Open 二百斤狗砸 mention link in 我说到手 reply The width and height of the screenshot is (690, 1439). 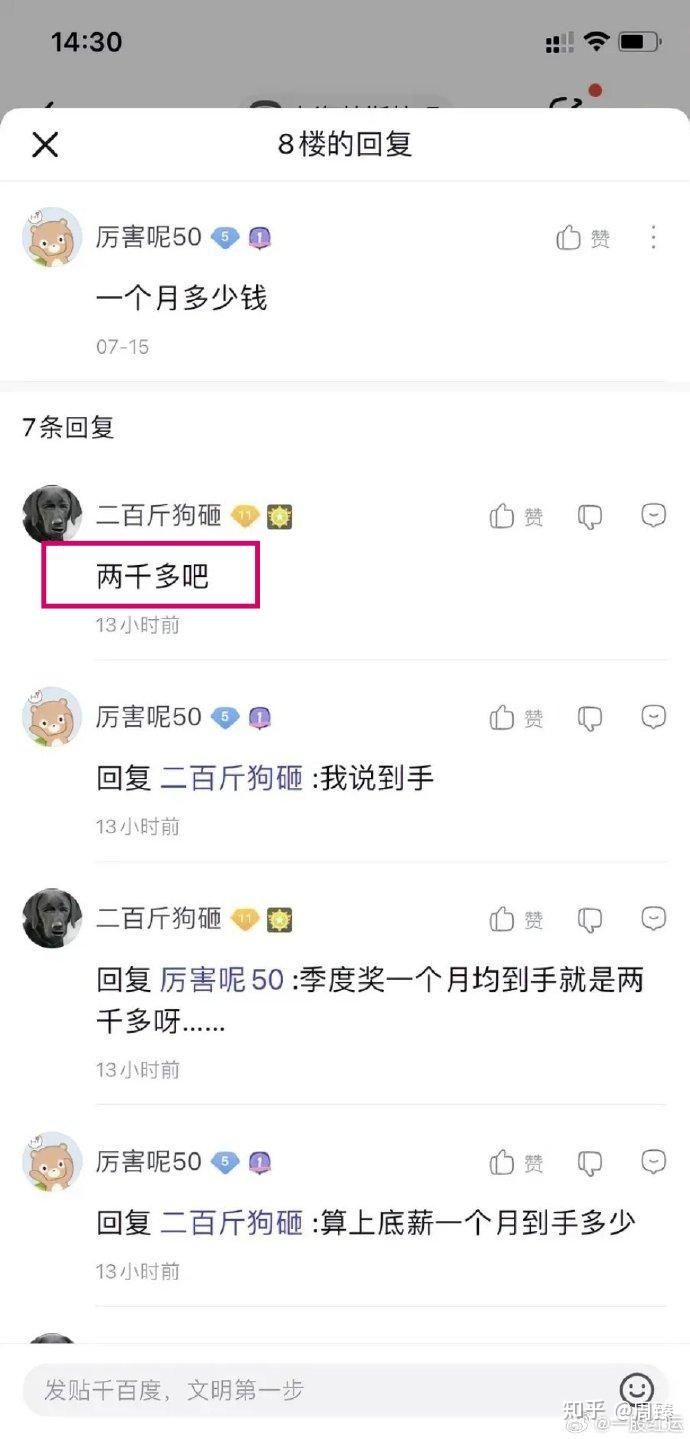pyautogui.click(x=232, y=779)
